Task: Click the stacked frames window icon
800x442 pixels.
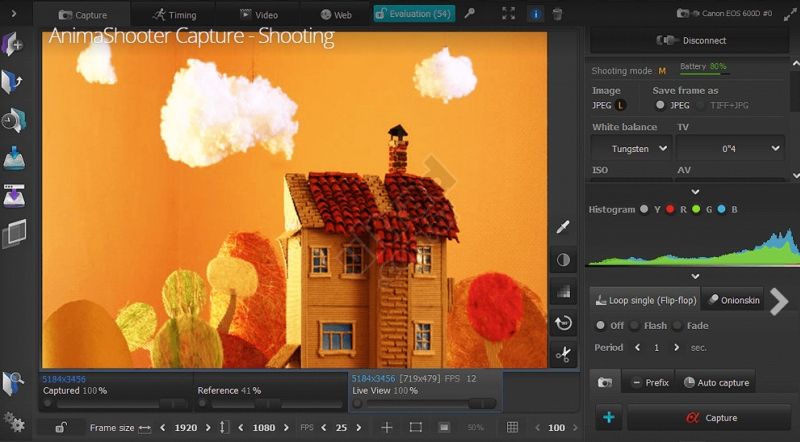Action: coord(14,234)
